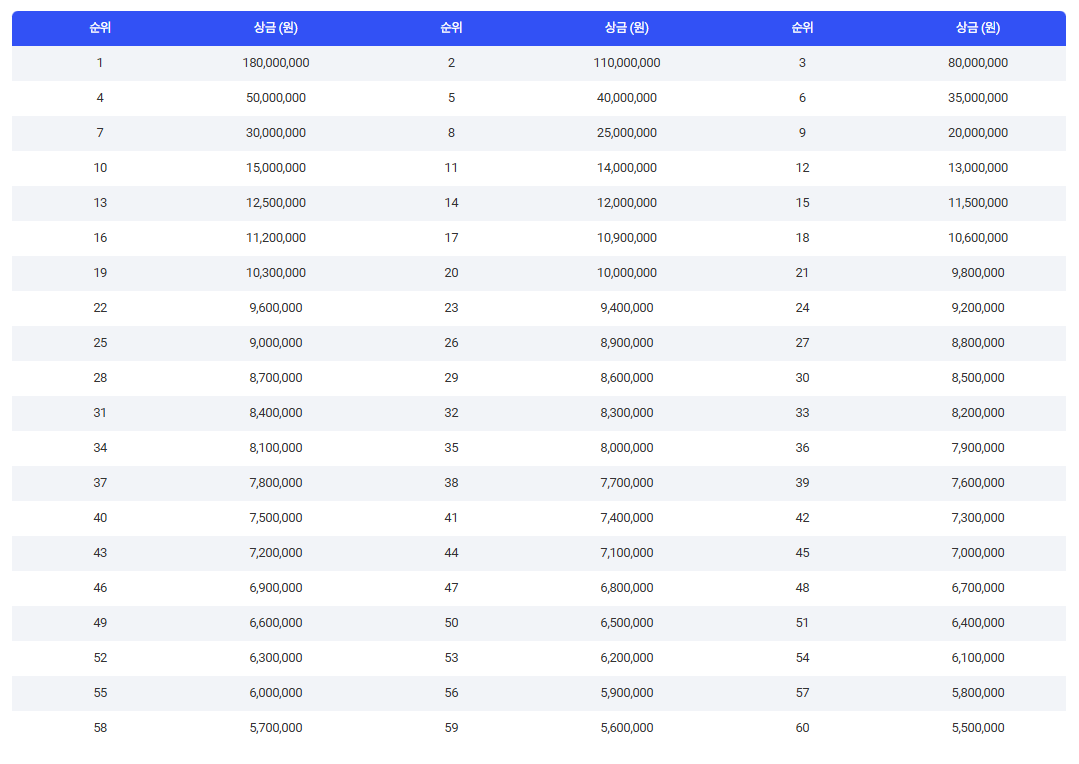The image size is (1079, 764).
Task: Click the 10,300,000 amount
Action: [275, 273]
